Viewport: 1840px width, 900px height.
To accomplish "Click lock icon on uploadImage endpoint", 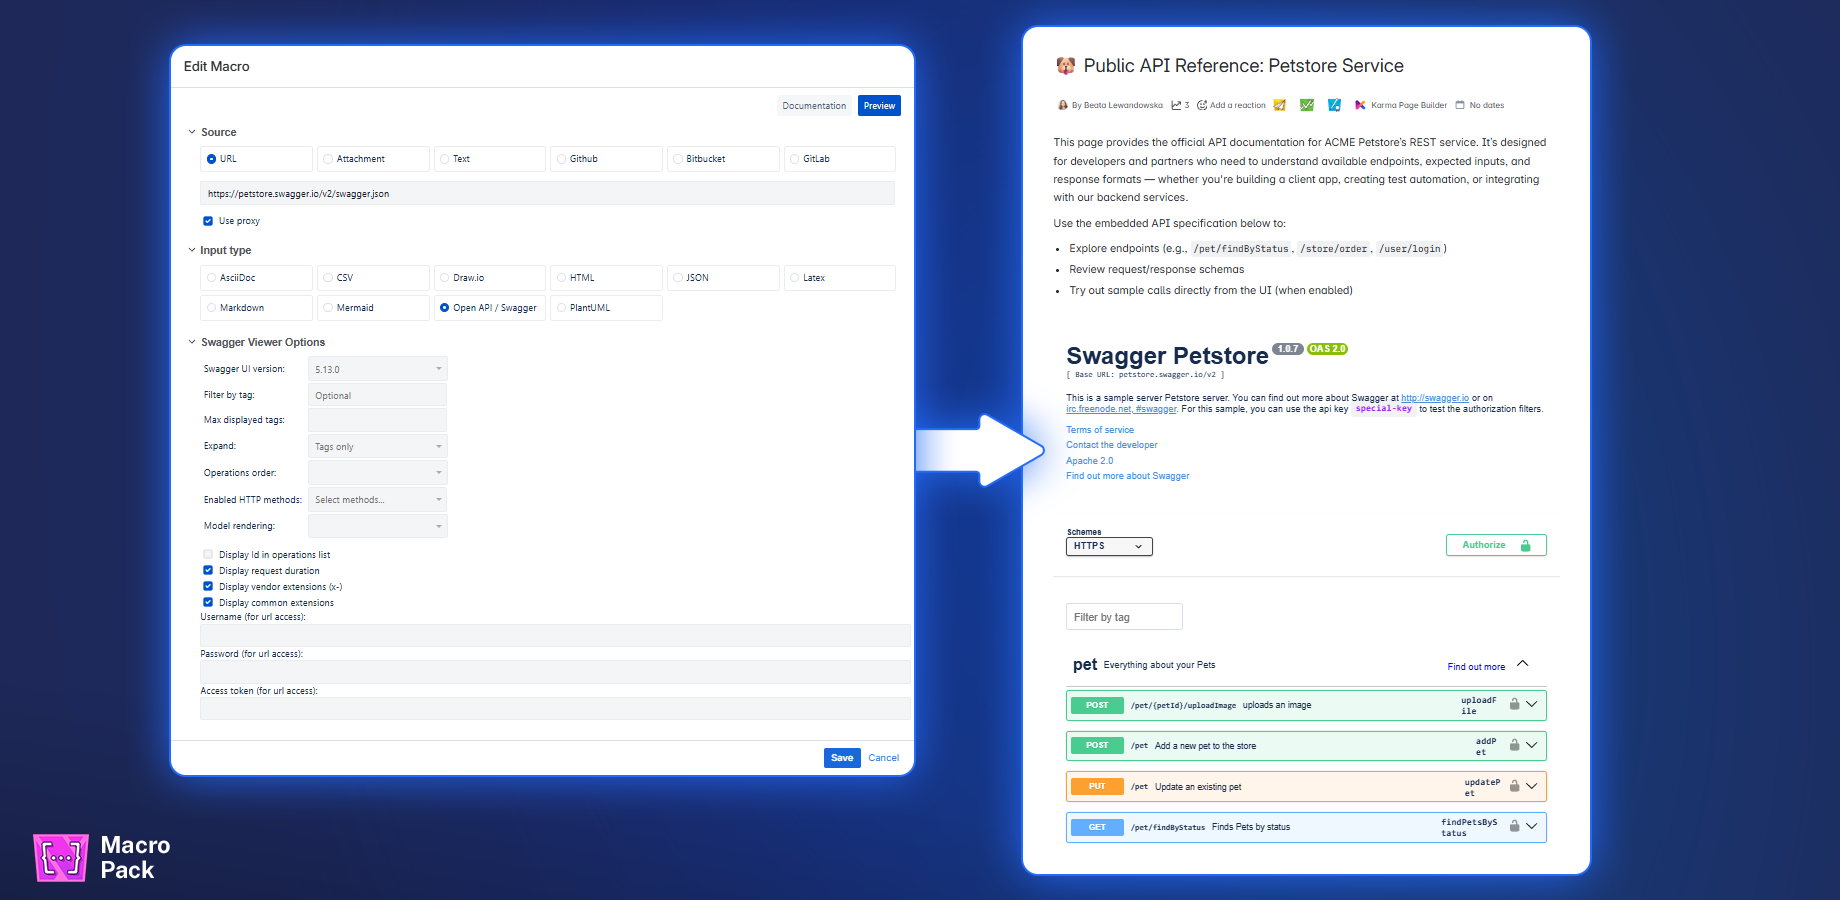I will pos(1514,705).
